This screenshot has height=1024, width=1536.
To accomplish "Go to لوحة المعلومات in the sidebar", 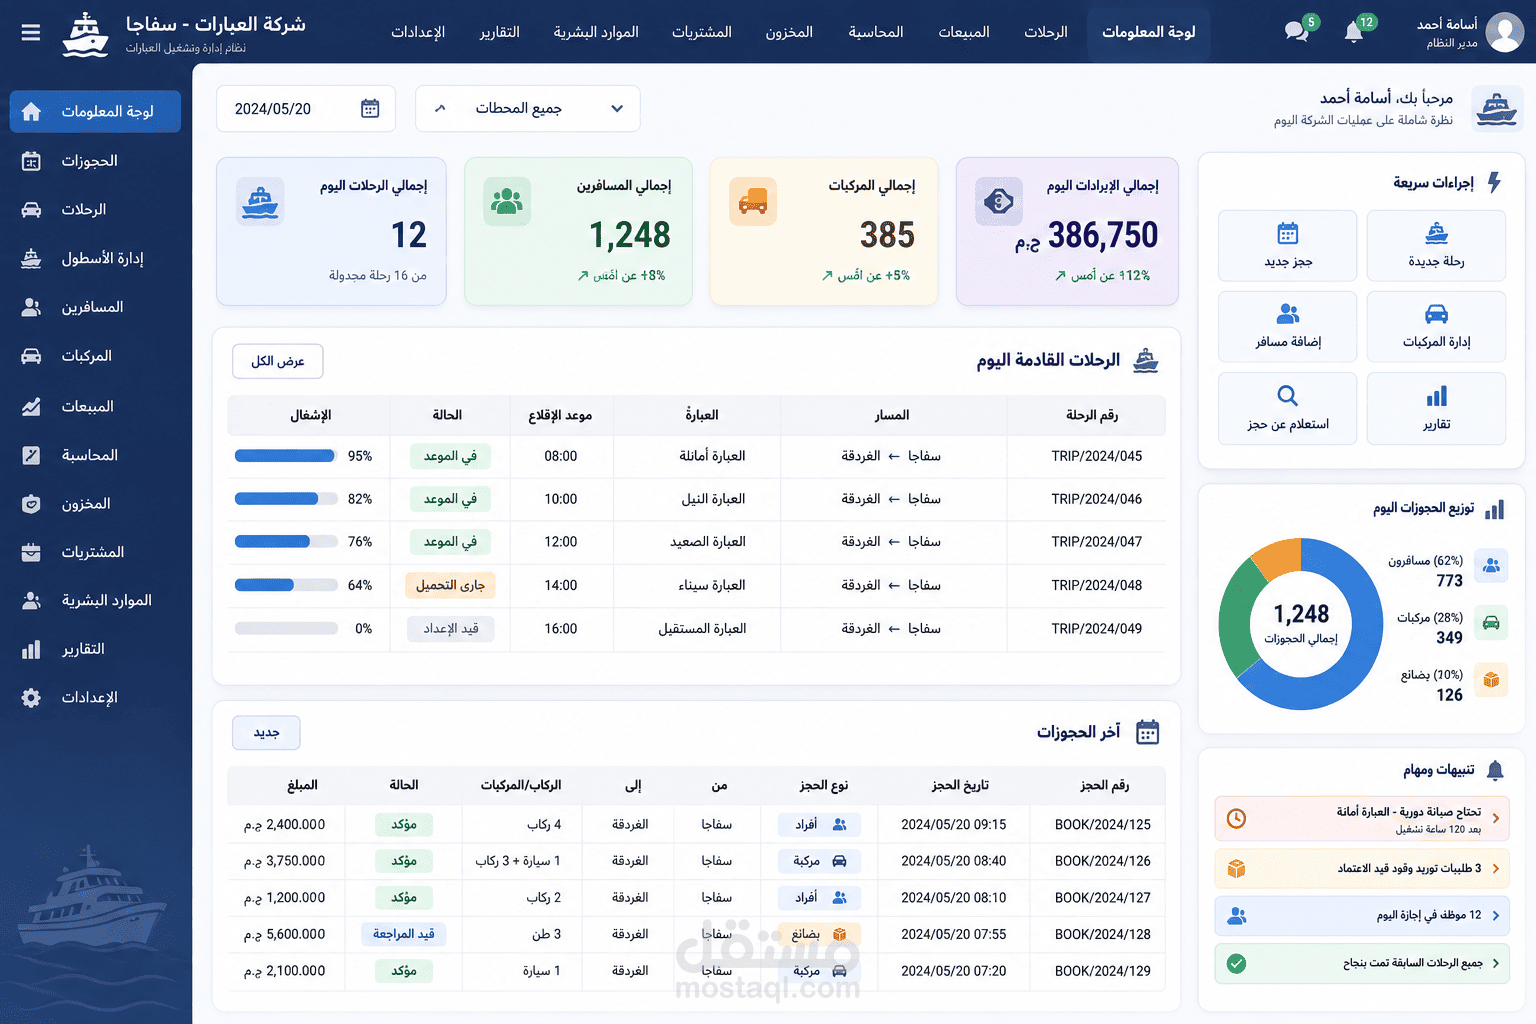I will pos(95,111).
